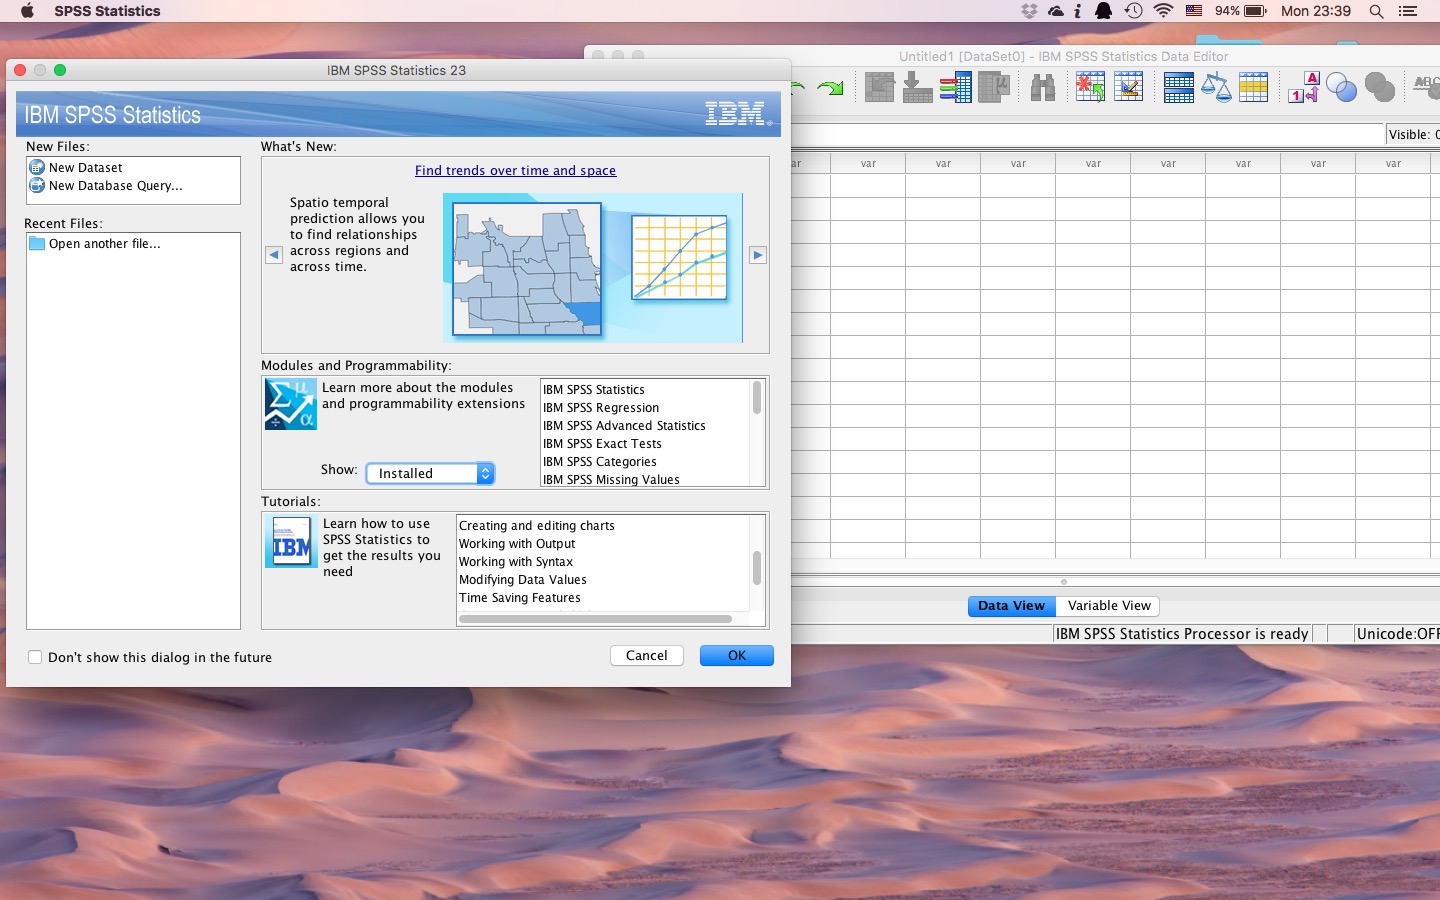Select Working with Output tutorial
This screenshot has width=1440, height=900.
click(x=517, y=544)
